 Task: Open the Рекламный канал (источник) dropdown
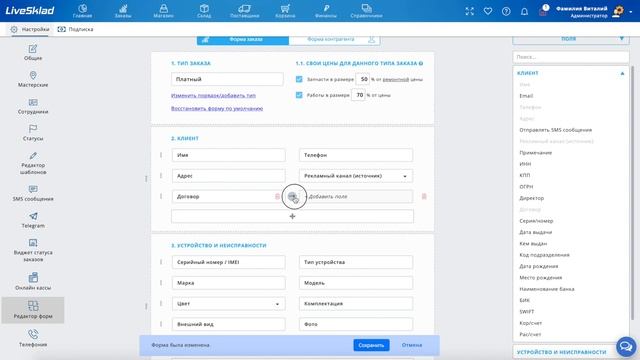[x=356, y=176]
